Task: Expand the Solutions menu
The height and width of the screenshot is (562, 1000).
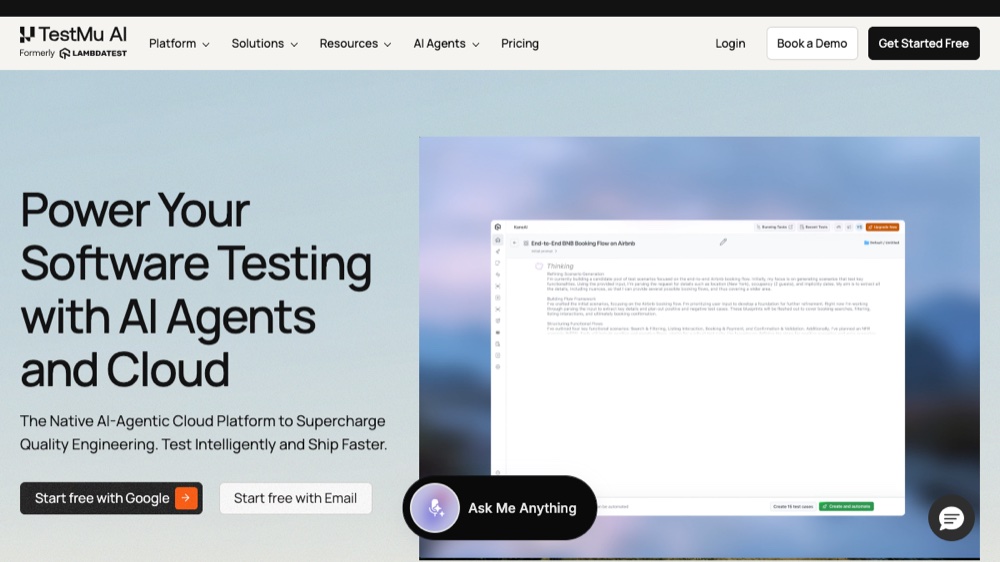Action: 264,43
